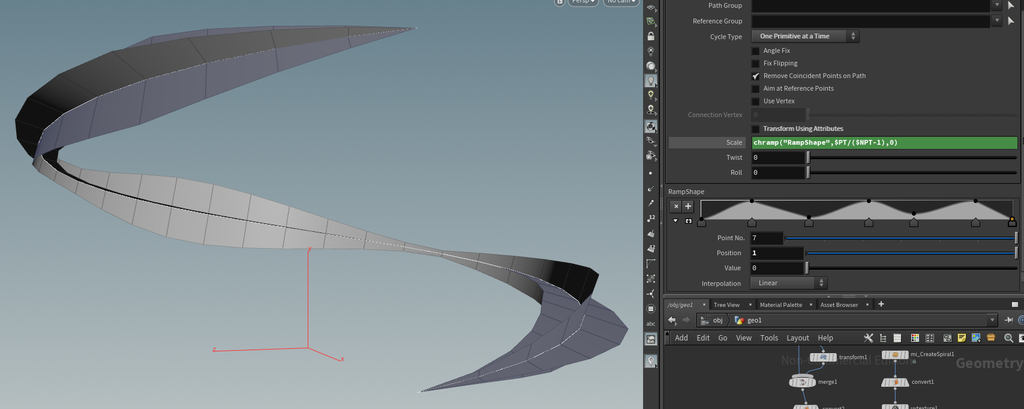The width and height of the screenshot is (1024, 409).
Task: Enable Transform Using Attributes checkbox
Action: click(756, 129)
